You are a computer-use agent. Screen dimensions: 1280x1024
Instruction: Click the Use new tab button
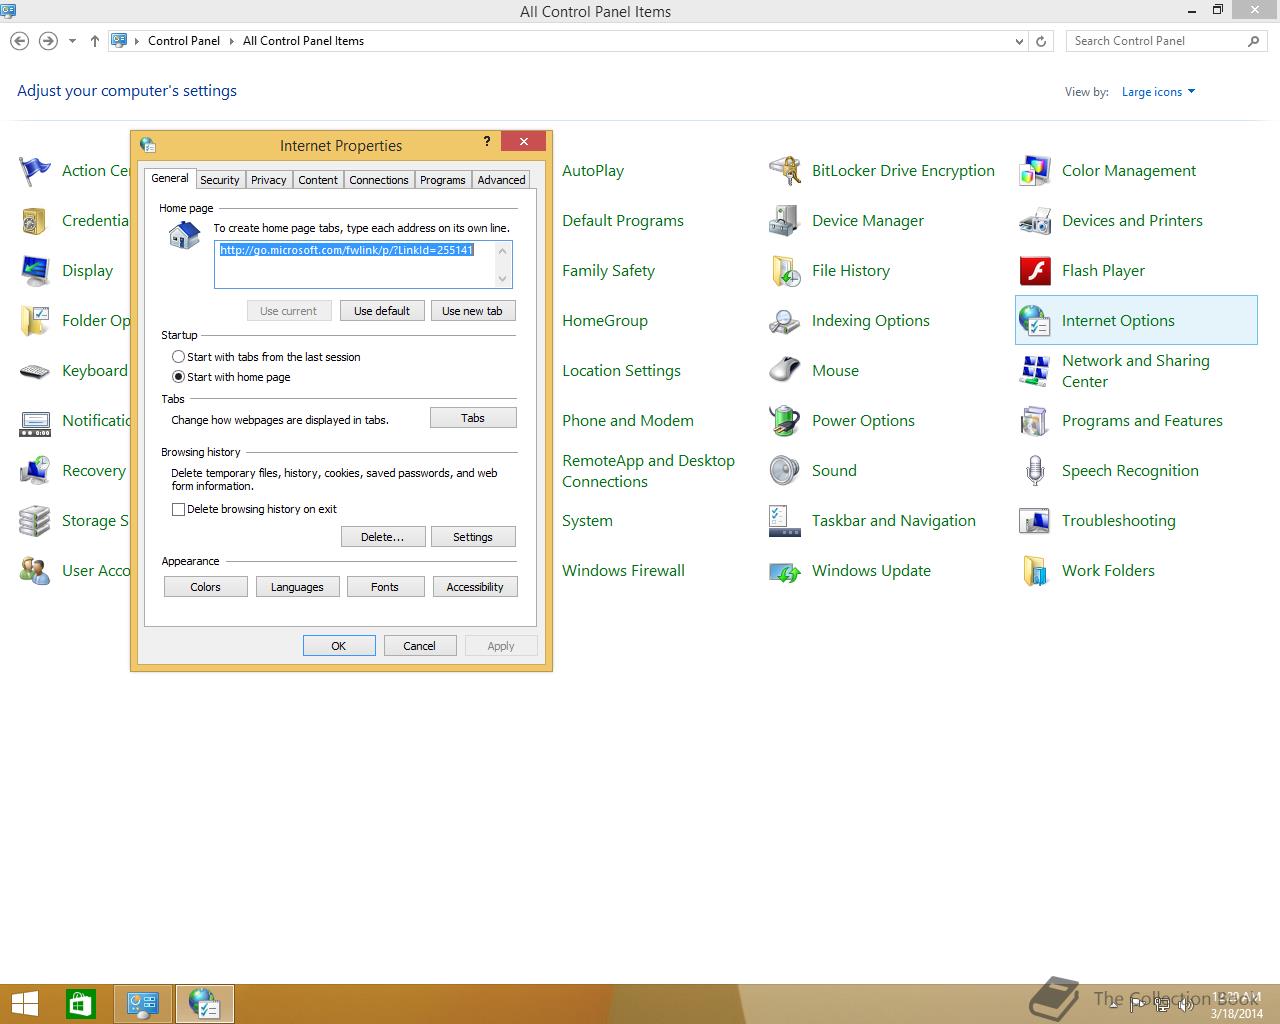[x=472, y=311]
